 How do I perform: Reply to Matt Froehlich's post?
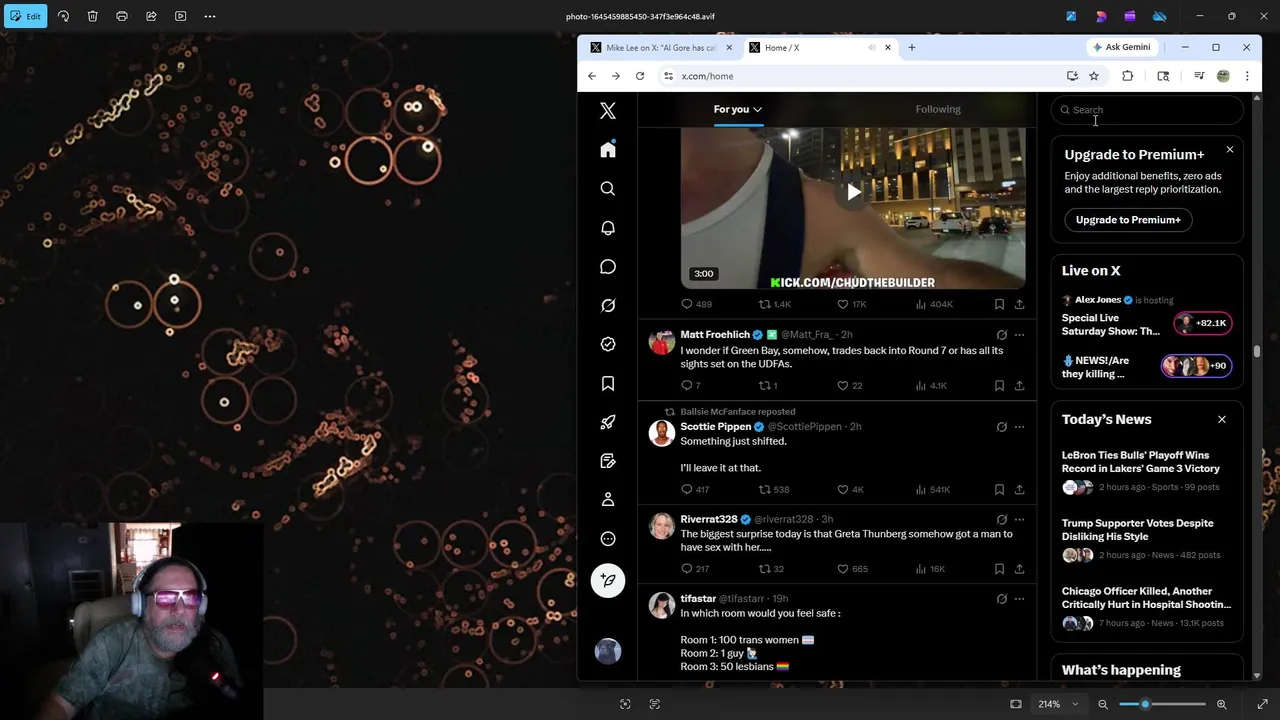(x=687, y=386)
